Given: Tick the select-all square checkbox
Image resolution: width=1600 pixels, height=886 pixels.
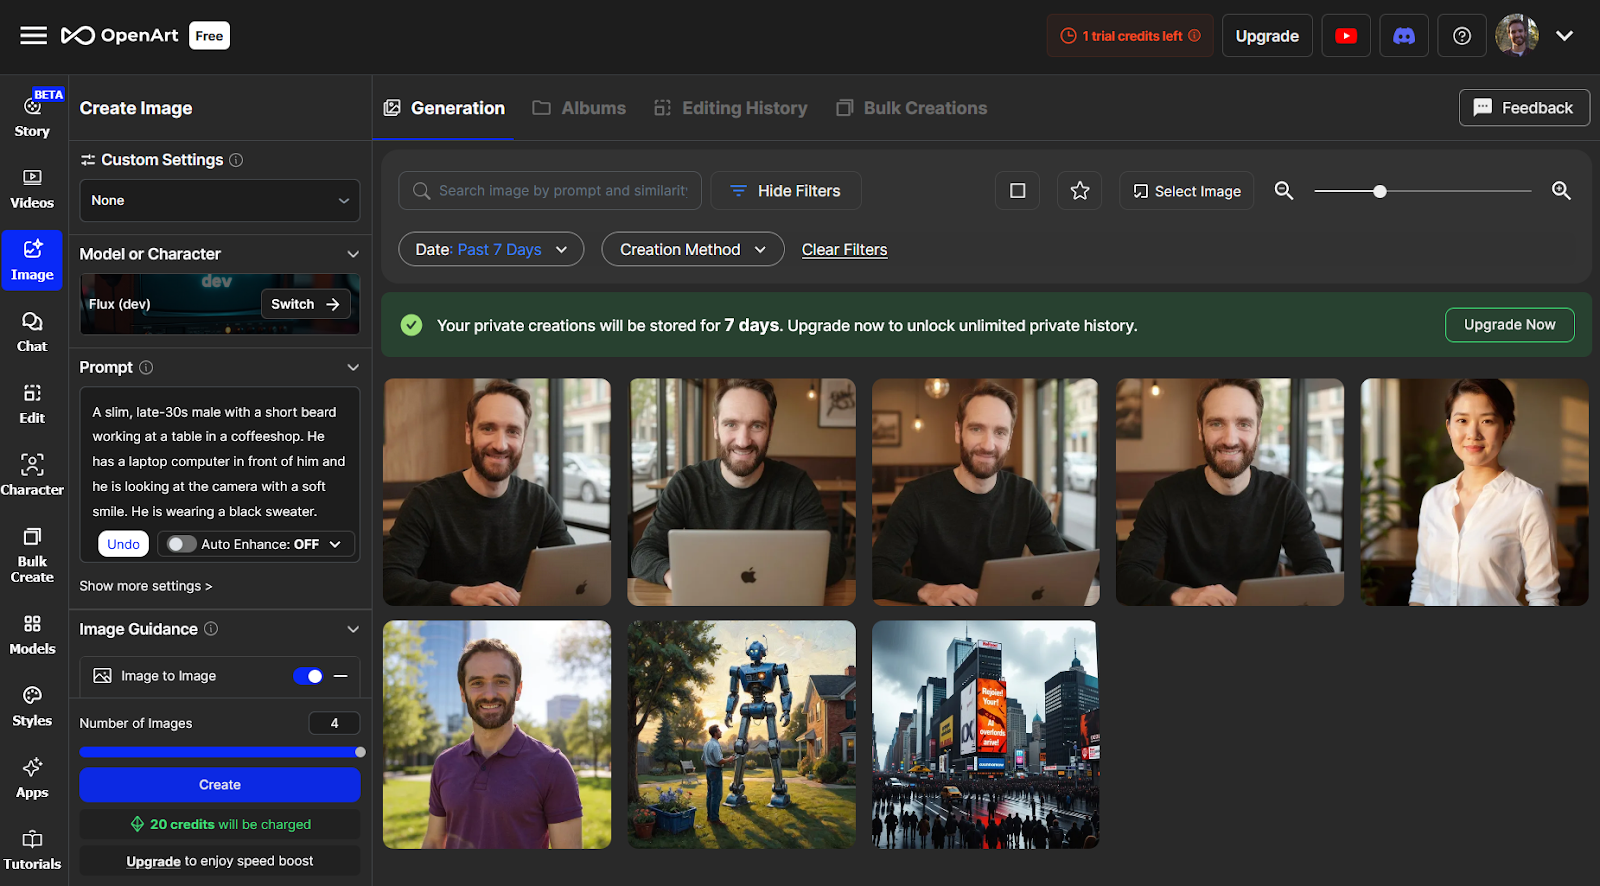Looking at the screenshot, I should pyautogui.click(x=1017, y=191).
